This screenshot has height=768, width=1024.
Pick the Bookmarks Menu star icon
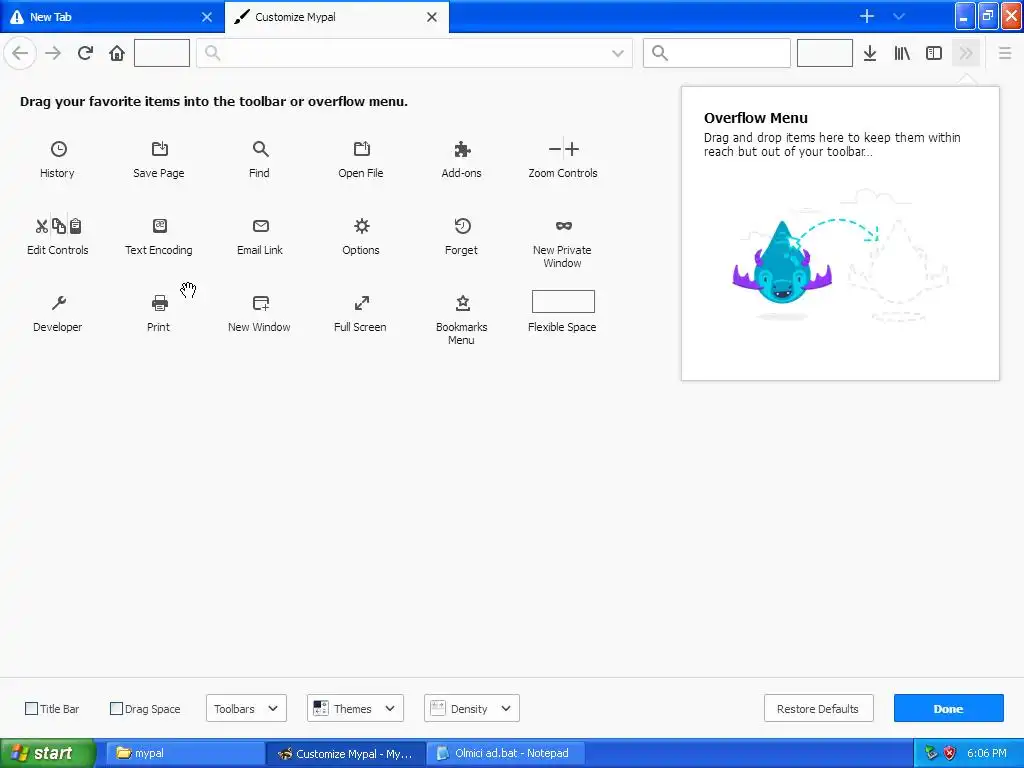click(462, 303)
